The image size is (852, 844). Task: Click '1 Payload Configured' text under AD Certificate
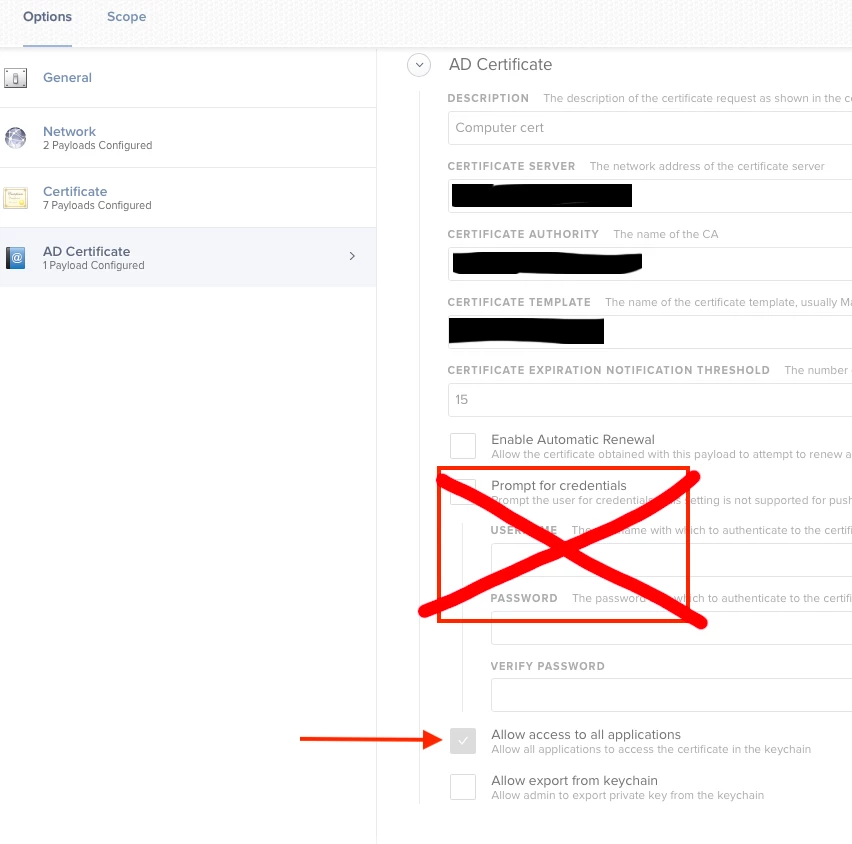point(93,265)
